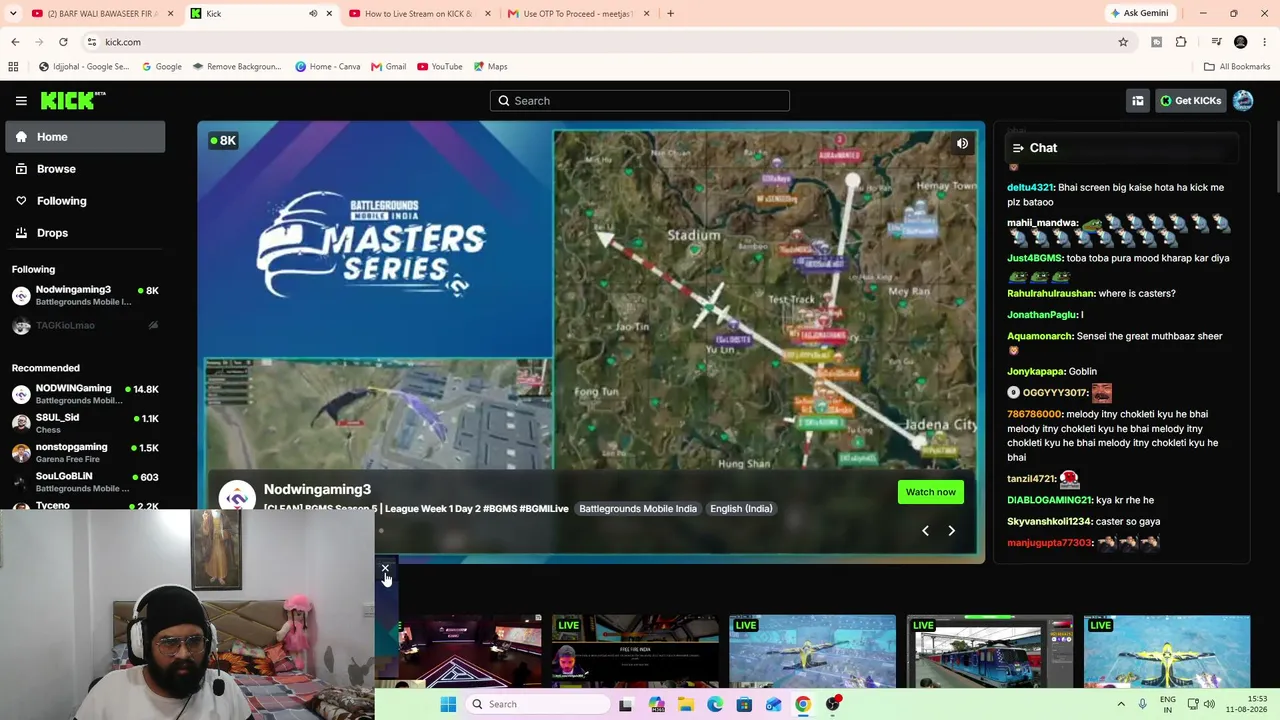
Task: Switch to the YouTube BARF WALI BAWASEER tab
Action: [x=102, y=14]
